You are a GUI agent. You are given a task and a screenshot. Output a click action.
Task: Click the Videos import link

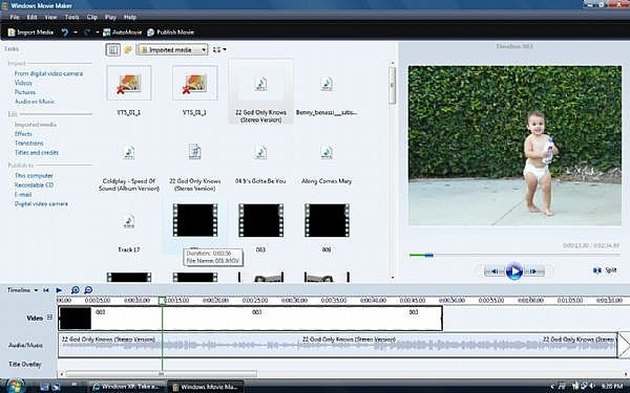(x=23, y=83)
